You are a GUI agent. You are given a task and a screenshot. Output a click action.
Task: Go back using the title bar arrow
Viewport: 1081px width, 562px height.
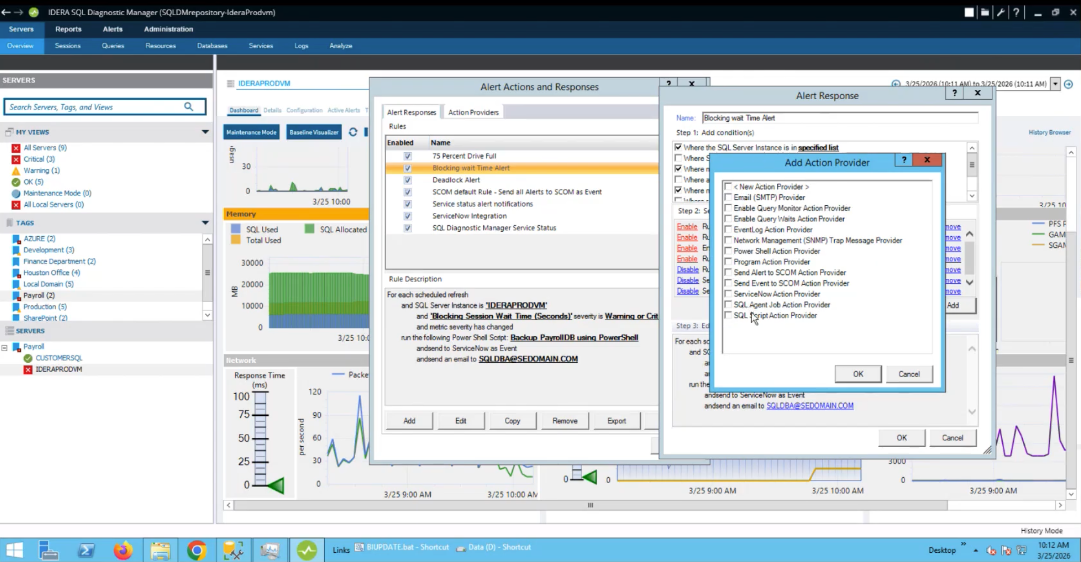pyautogui.click(x=6, y=12)
